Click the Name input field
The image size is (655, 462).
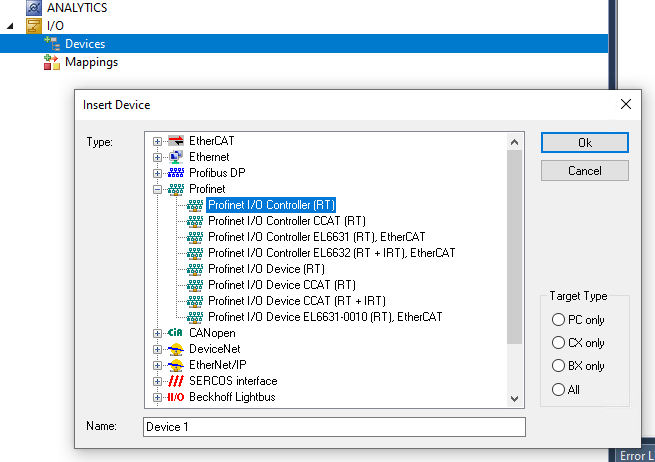click(x=334, y=427)
